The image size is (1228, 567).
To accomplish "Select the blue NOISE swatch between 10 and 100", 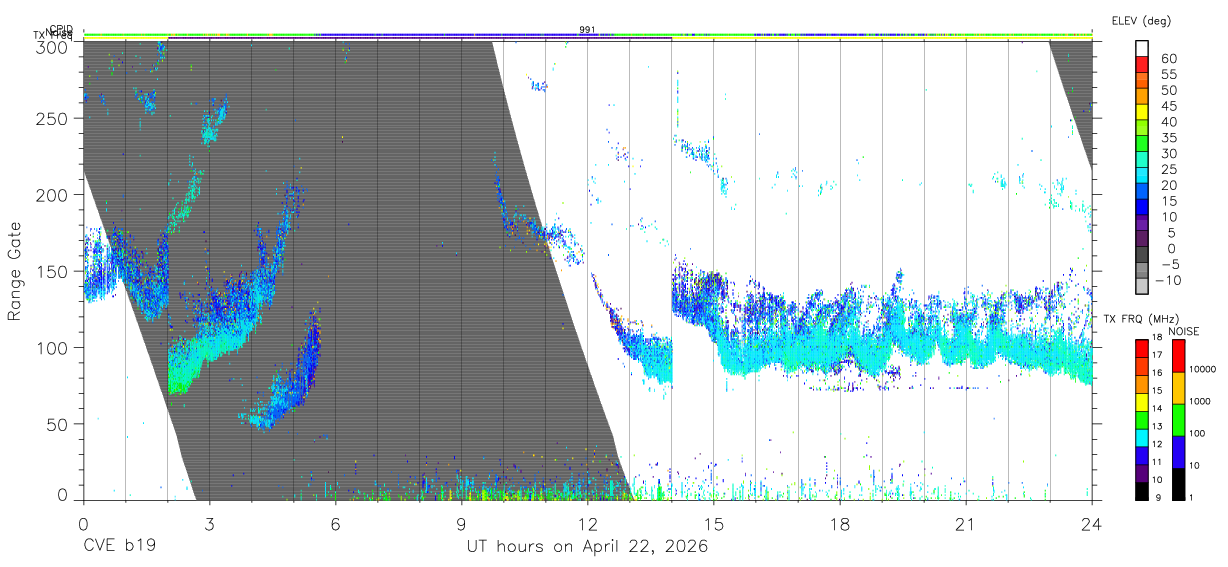I will 1179,451.
